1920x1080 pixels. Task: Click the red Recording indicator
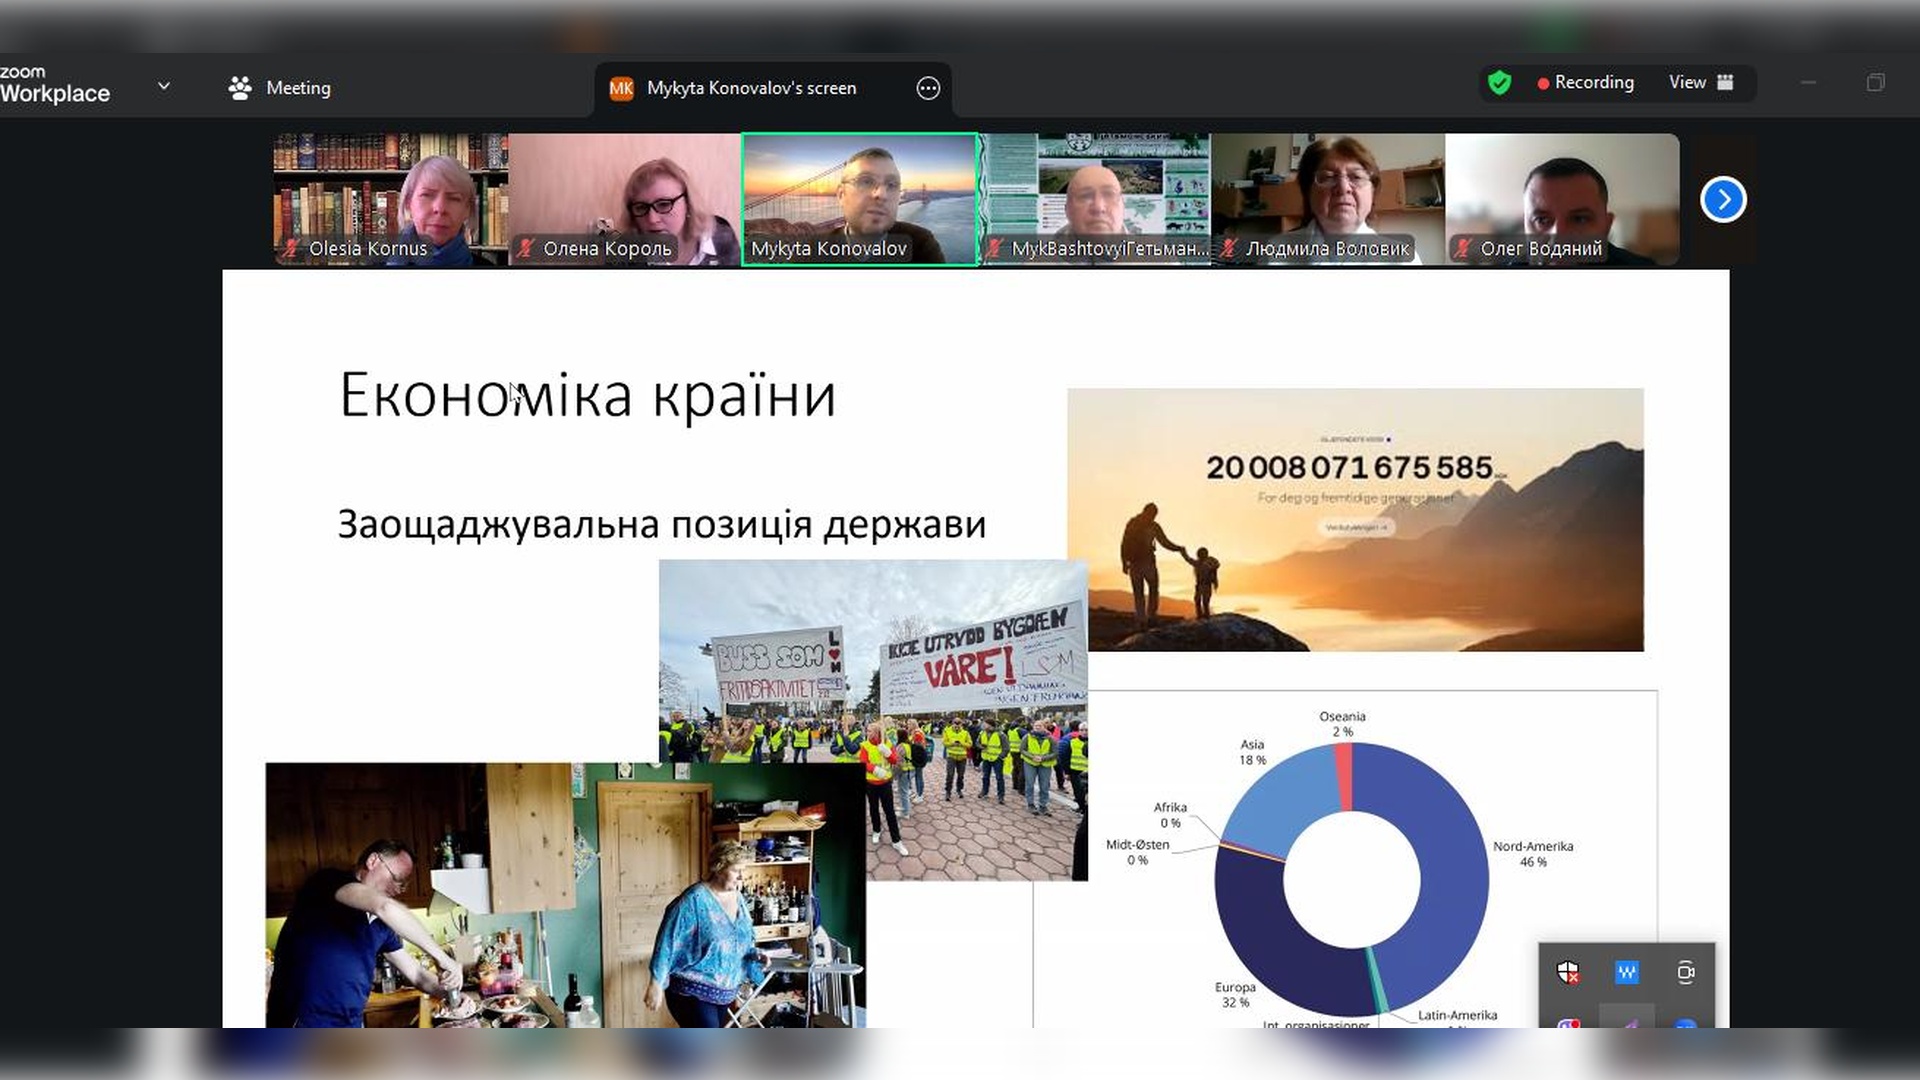tap(1585, 83)
